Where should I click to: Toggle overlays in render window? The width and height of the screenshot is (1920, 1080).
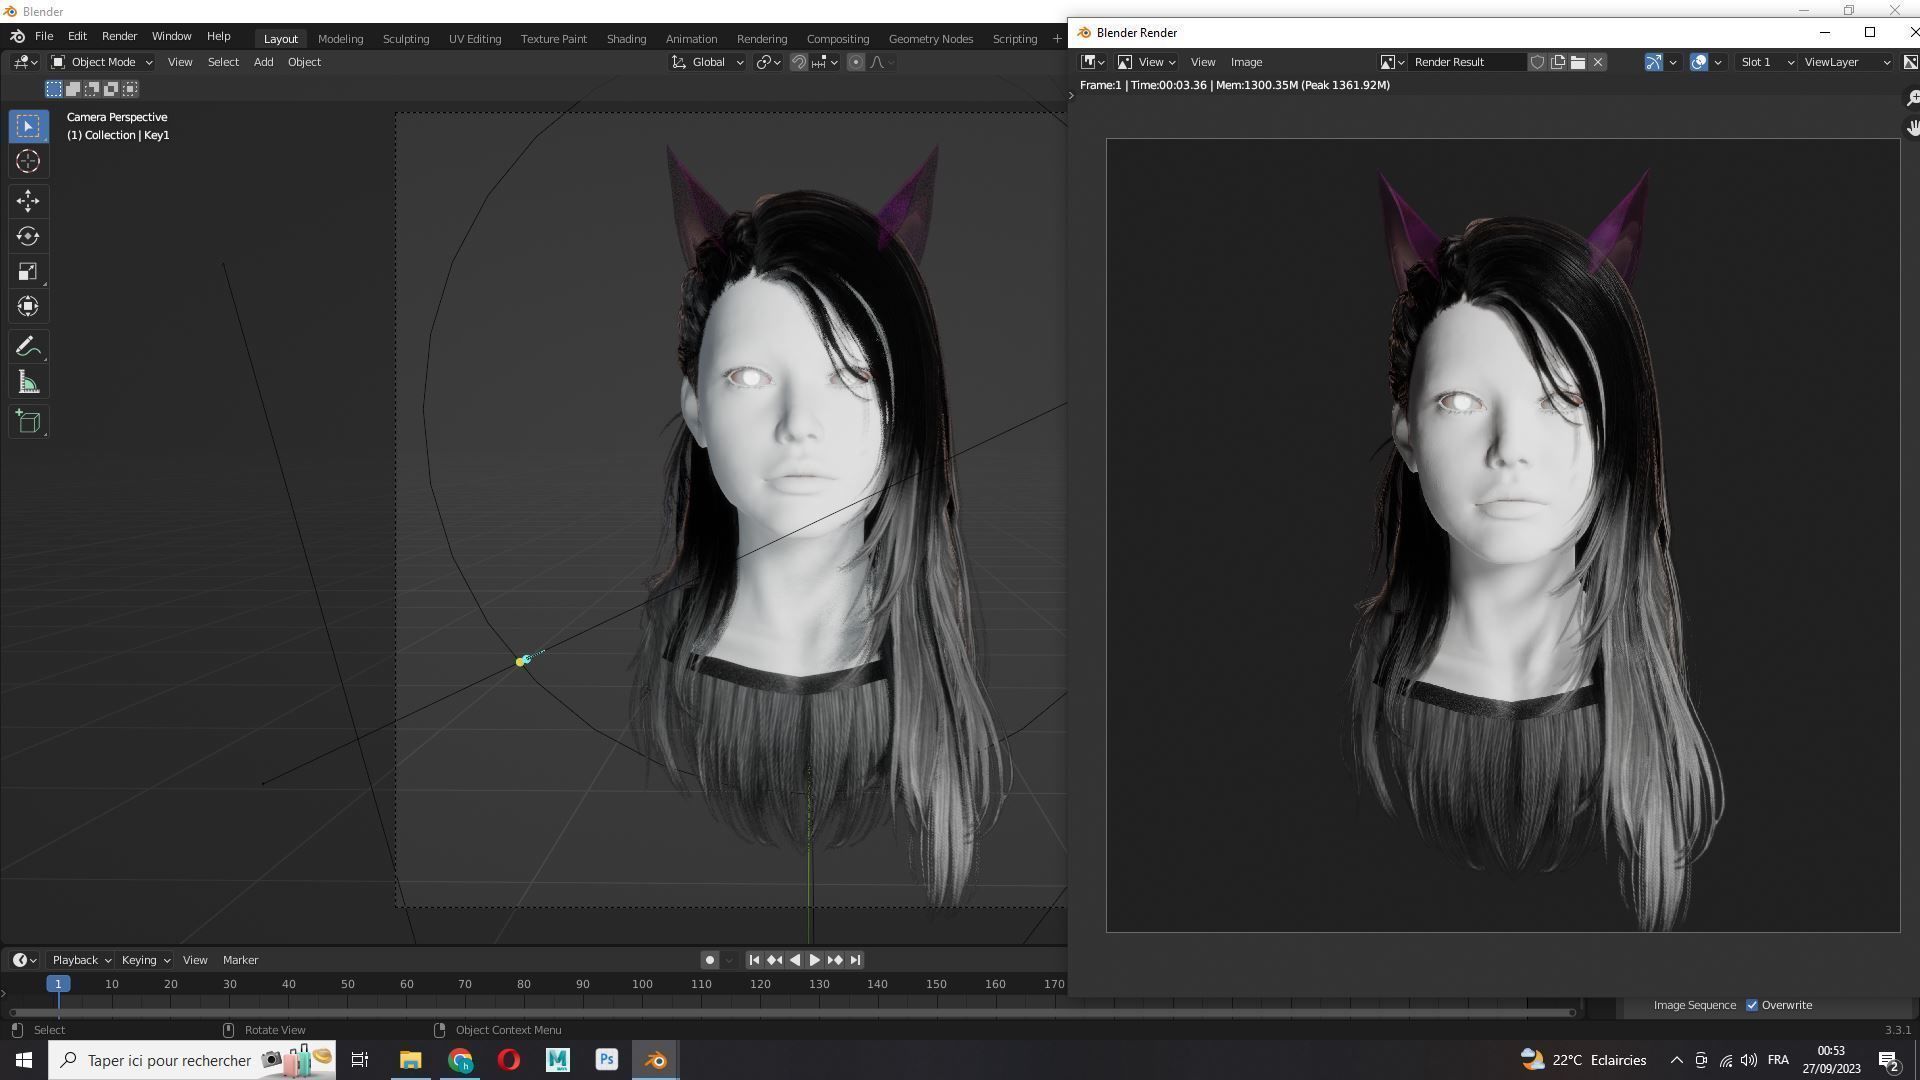coord(1699,62)
